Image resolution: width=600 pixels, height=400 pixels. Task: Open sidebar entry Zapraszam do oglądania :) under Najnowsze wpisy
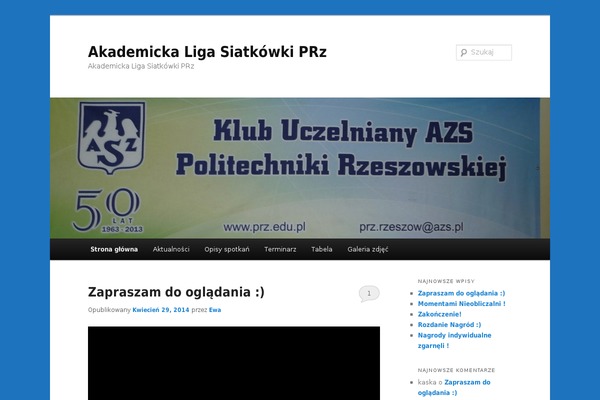pos(461,293)
